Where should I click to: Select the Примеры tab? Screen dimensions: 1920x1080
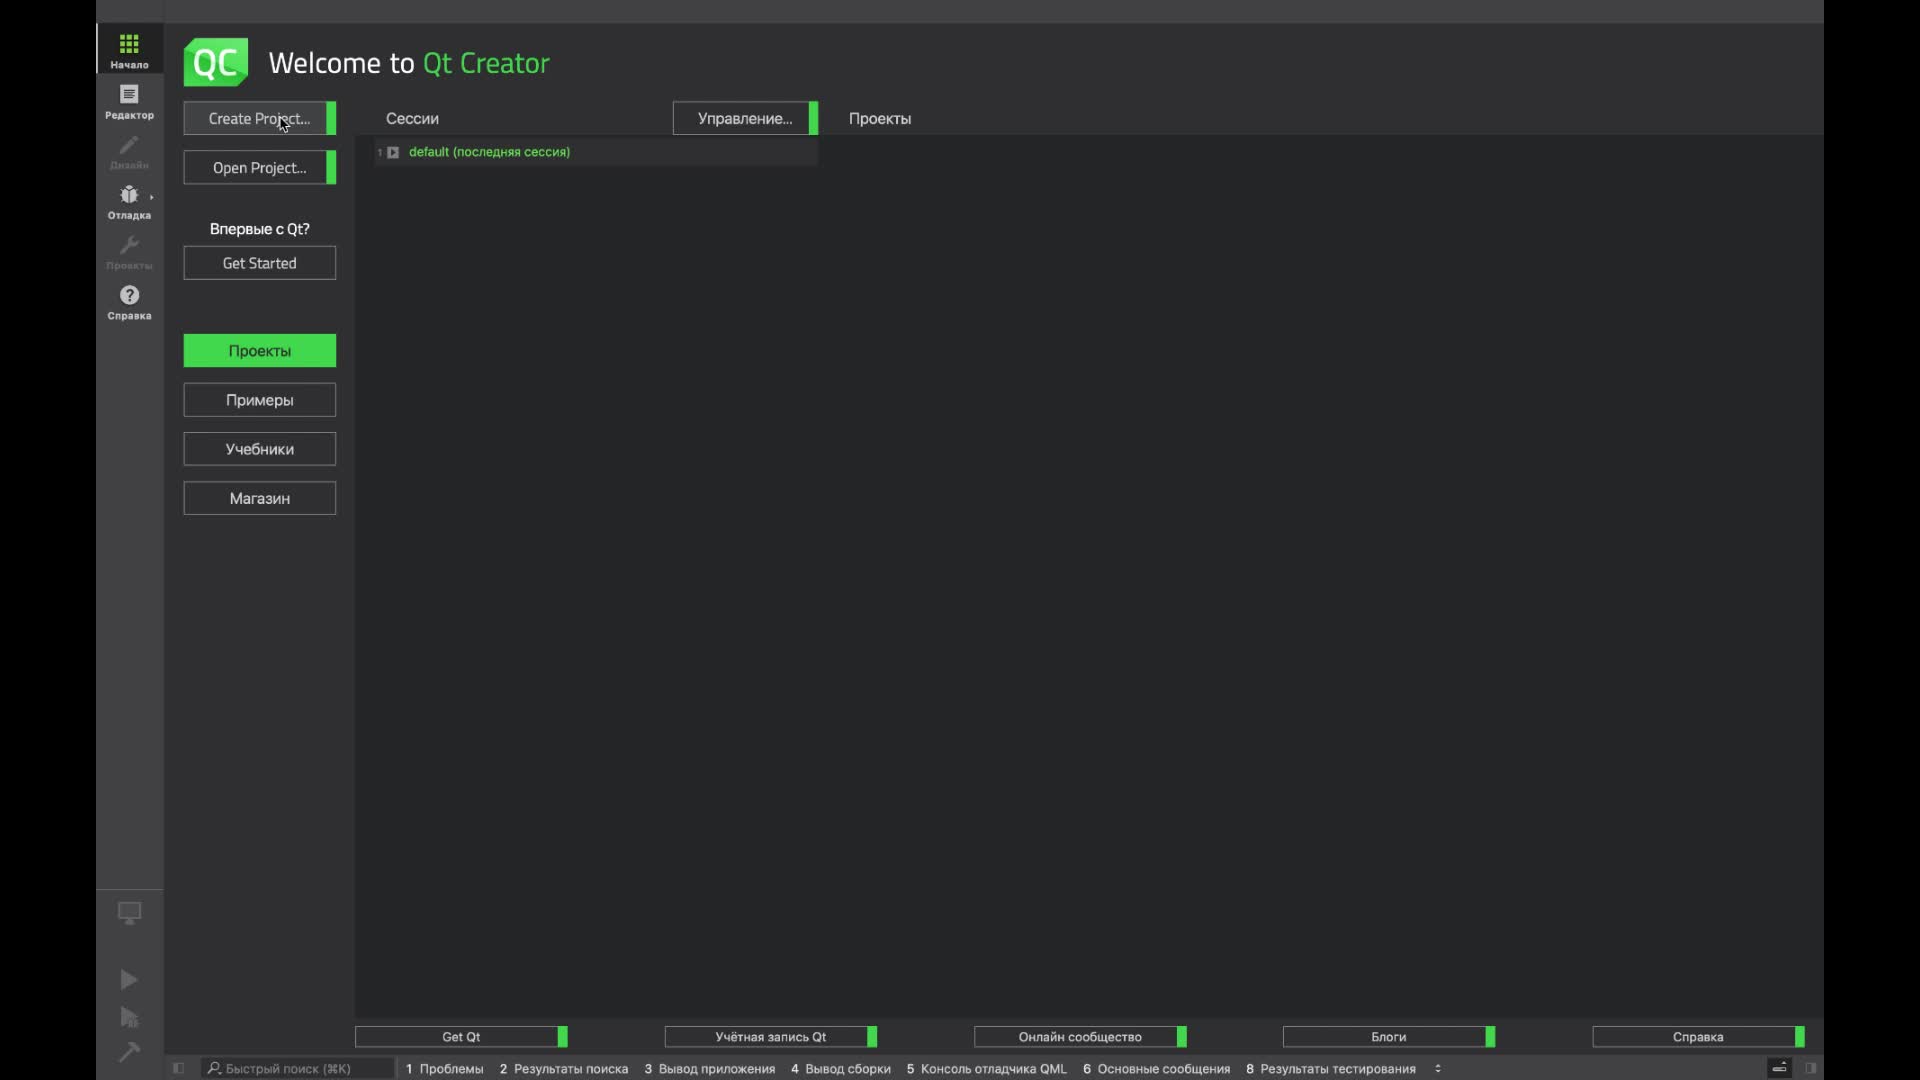pyautogui.click(x=260, y=400)
